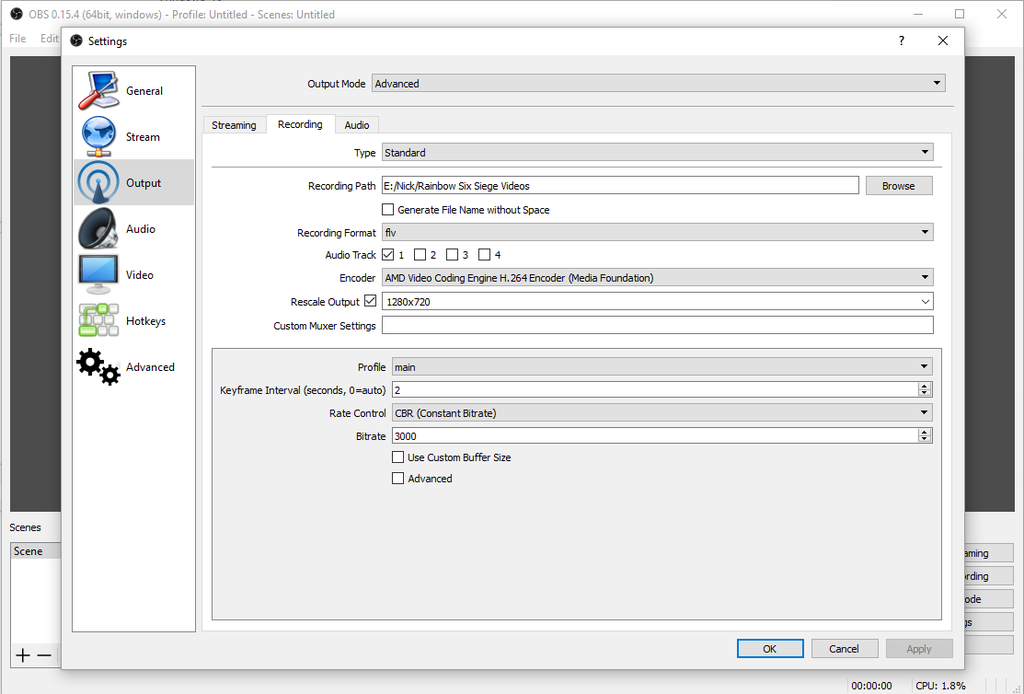Select the Output settings antenna icon

click(99, 183)
